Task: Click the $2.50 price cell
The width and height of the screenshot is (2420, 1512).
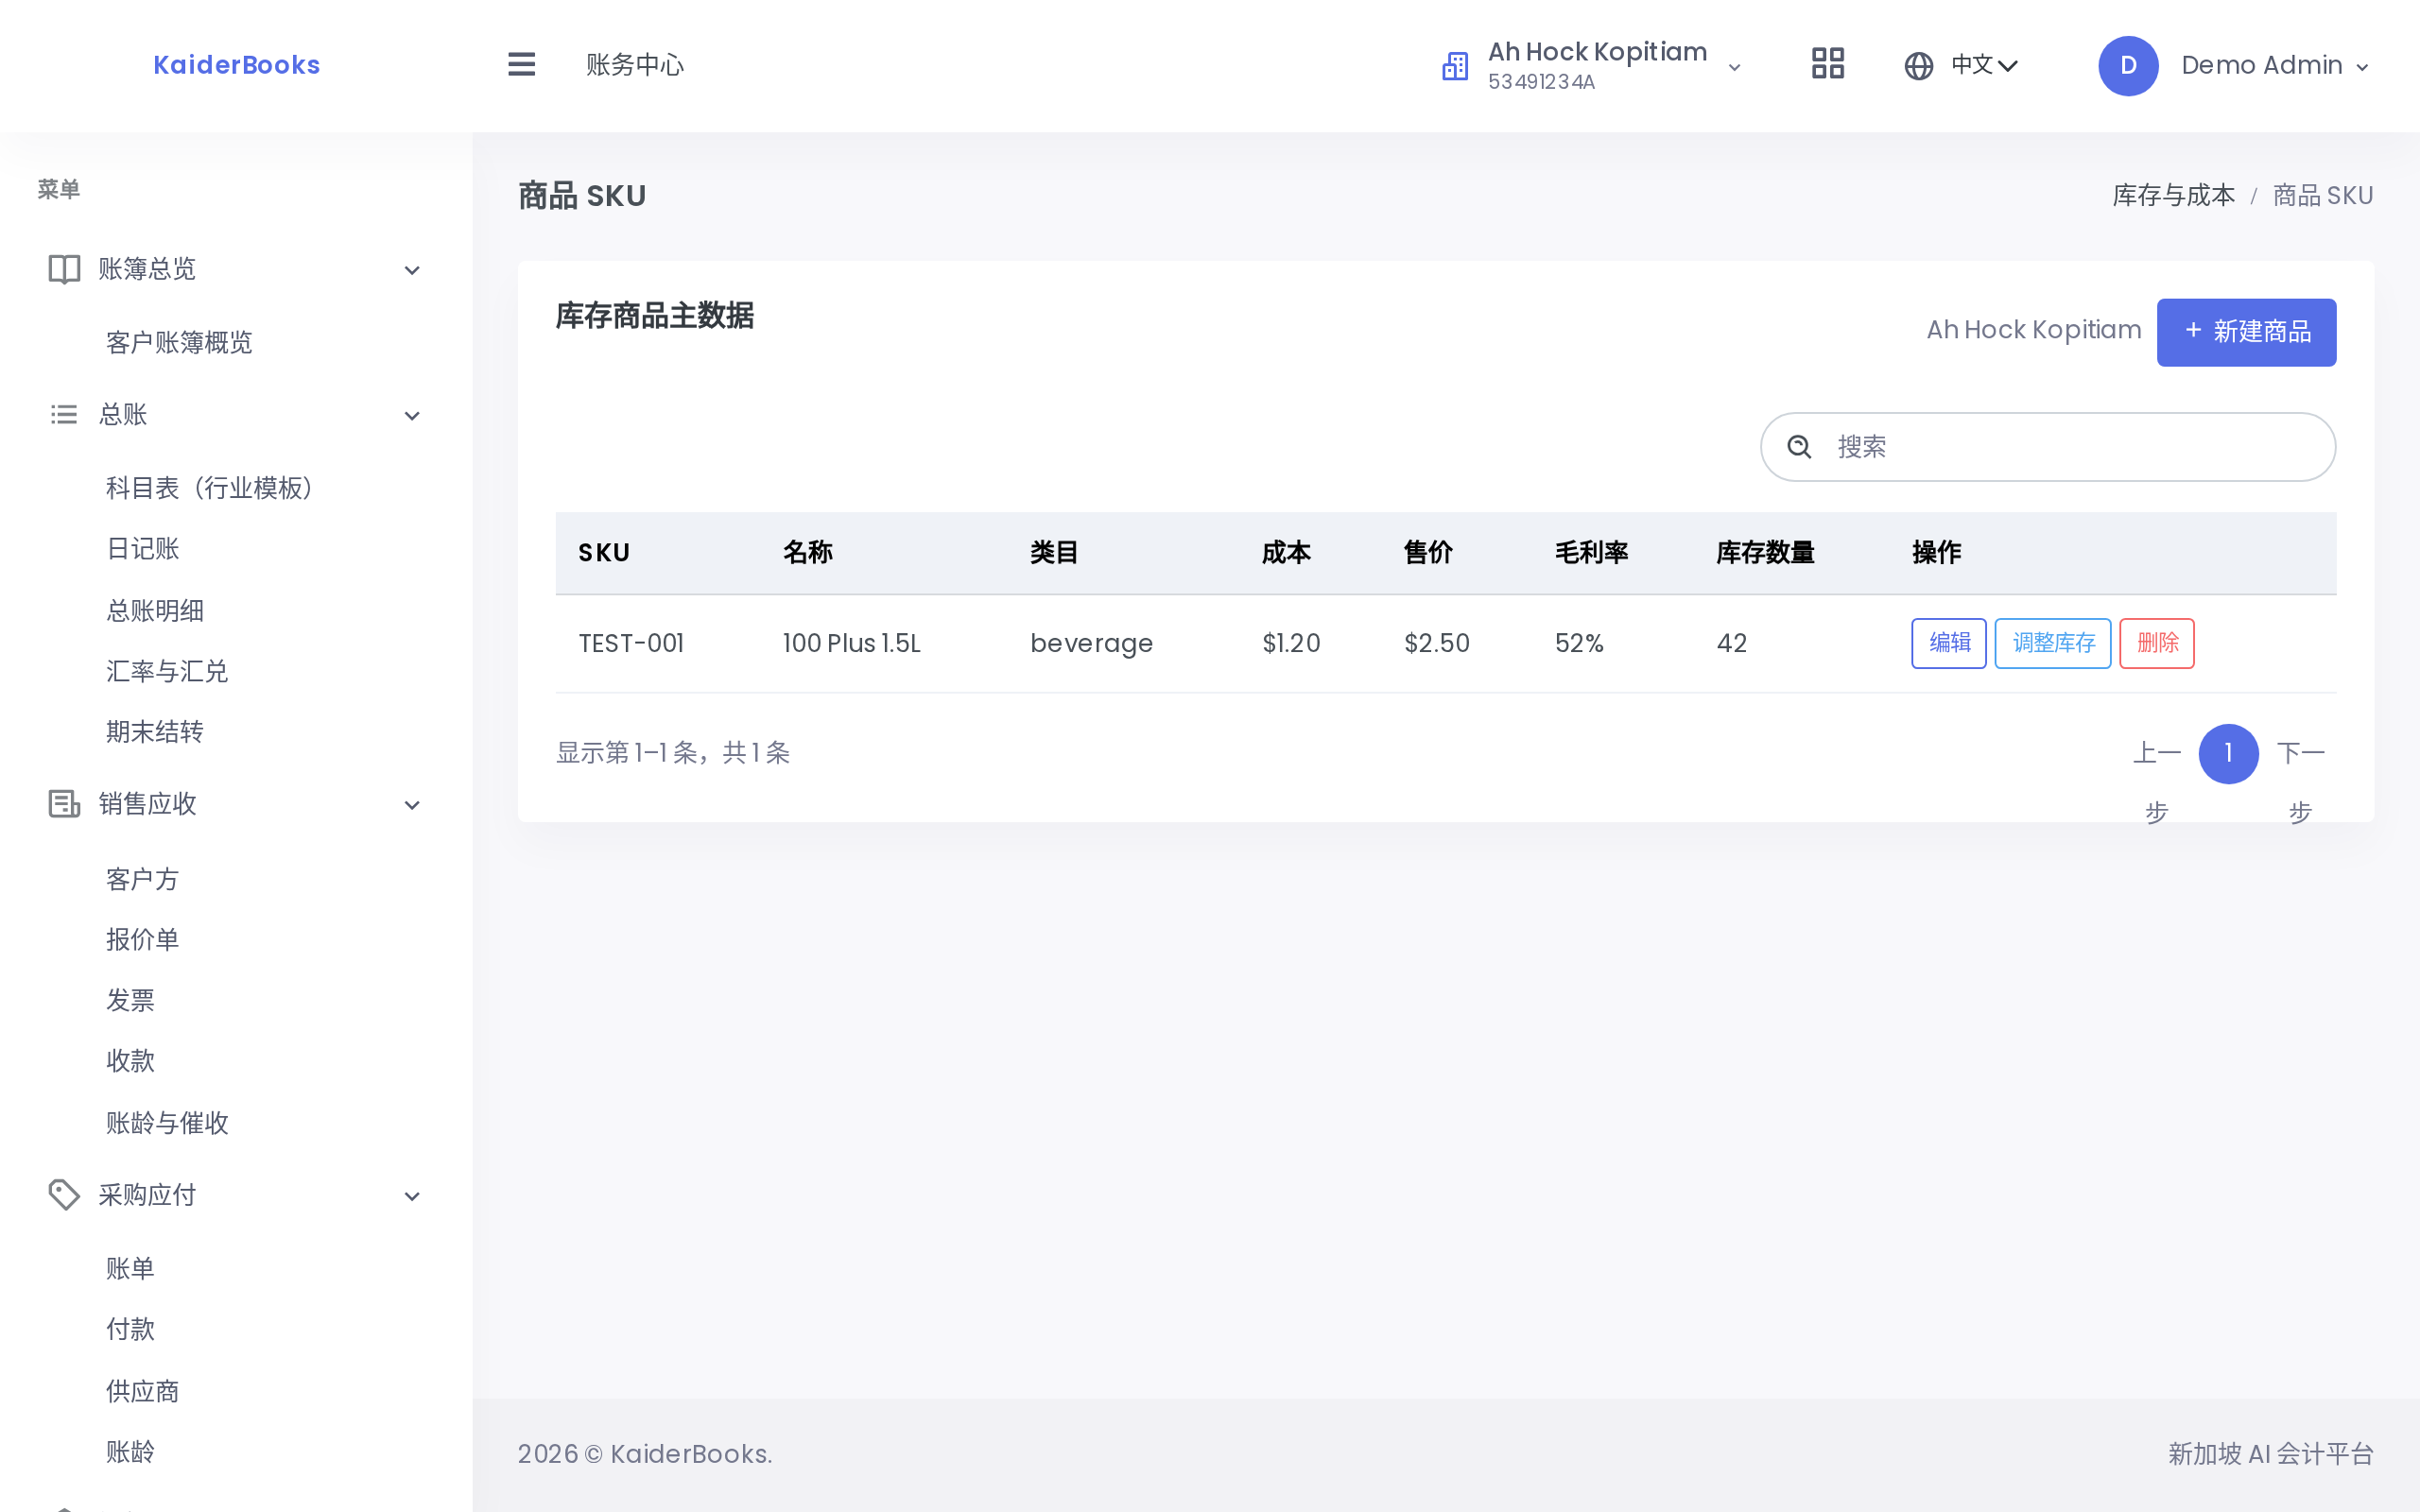Action: 1437,643
